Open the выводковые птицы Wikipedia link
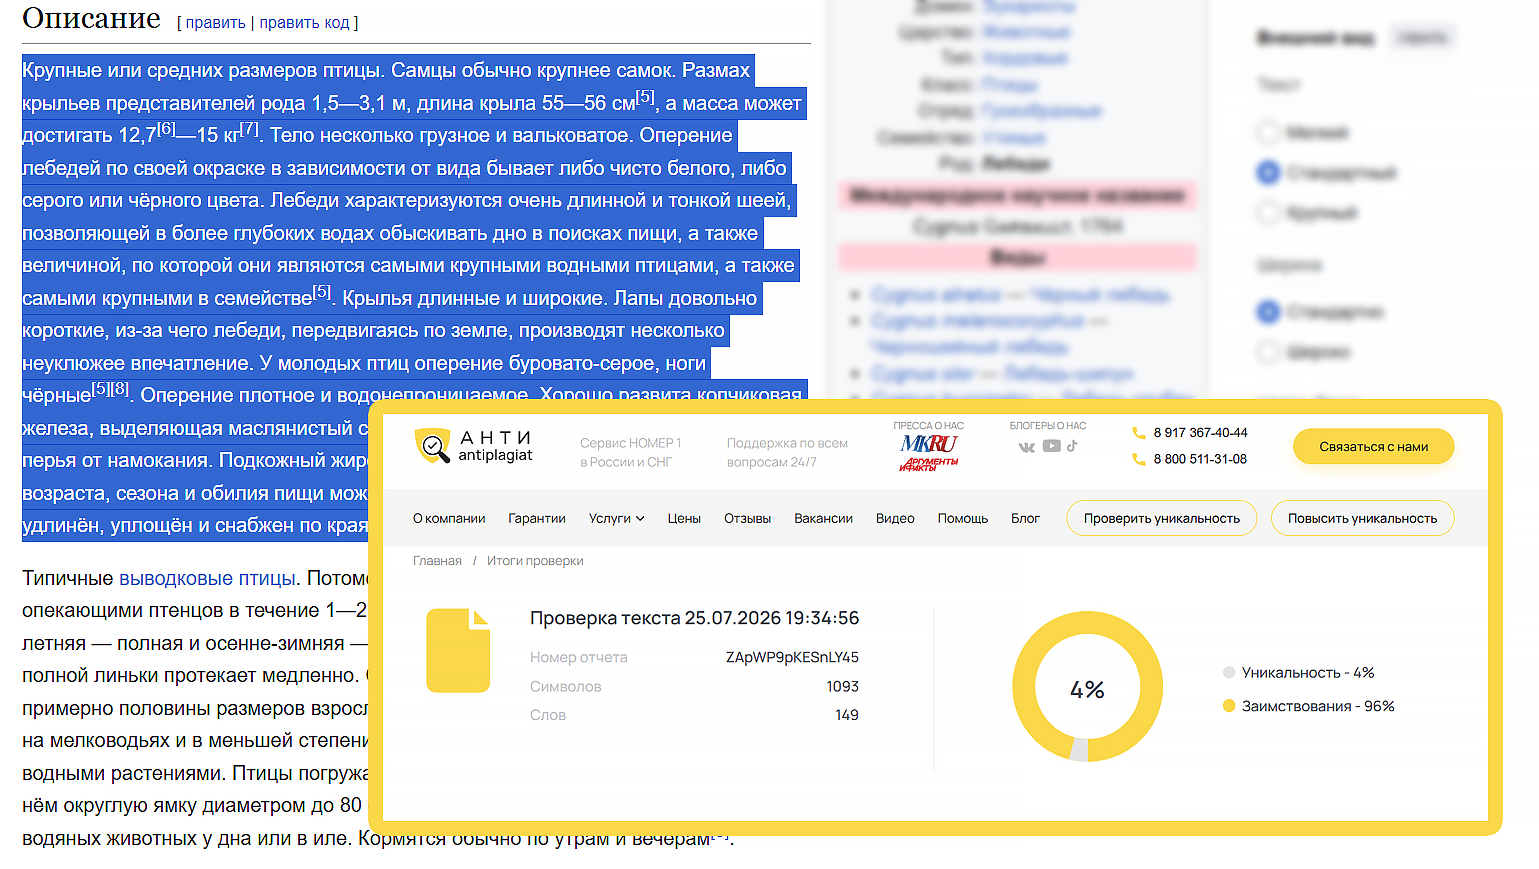This screenshot has width=1539, height=869. point(207,578)
